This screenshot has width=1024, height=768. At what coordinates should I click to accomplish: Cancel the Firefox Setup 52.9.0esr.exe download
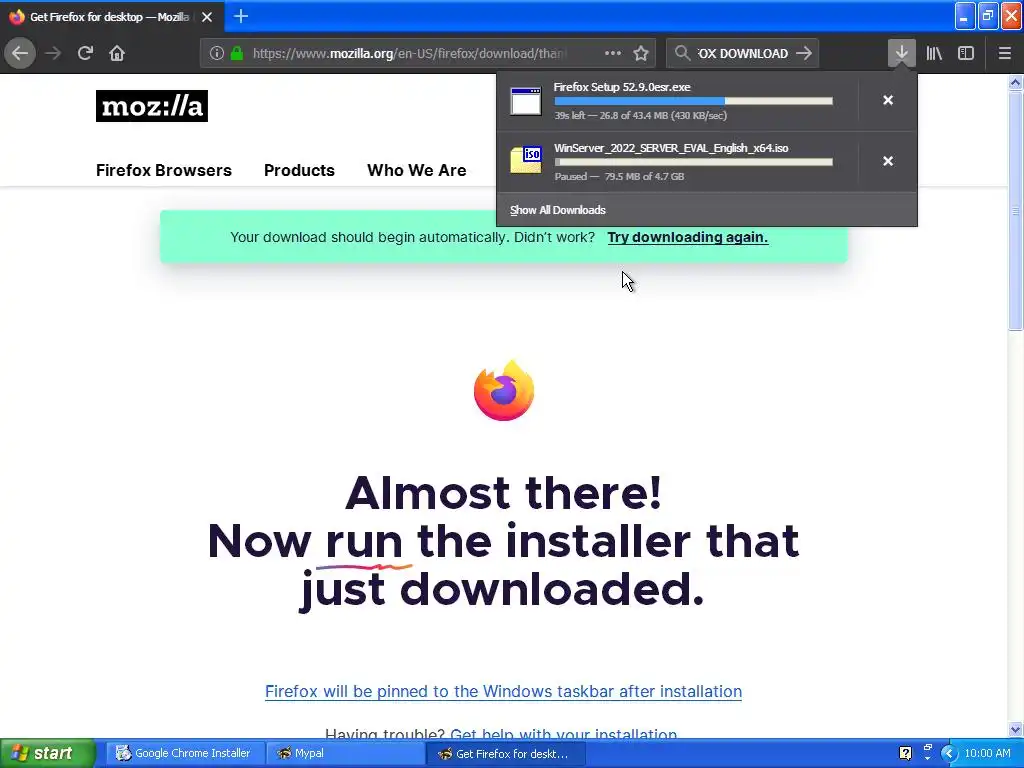(x=888, y=100)
